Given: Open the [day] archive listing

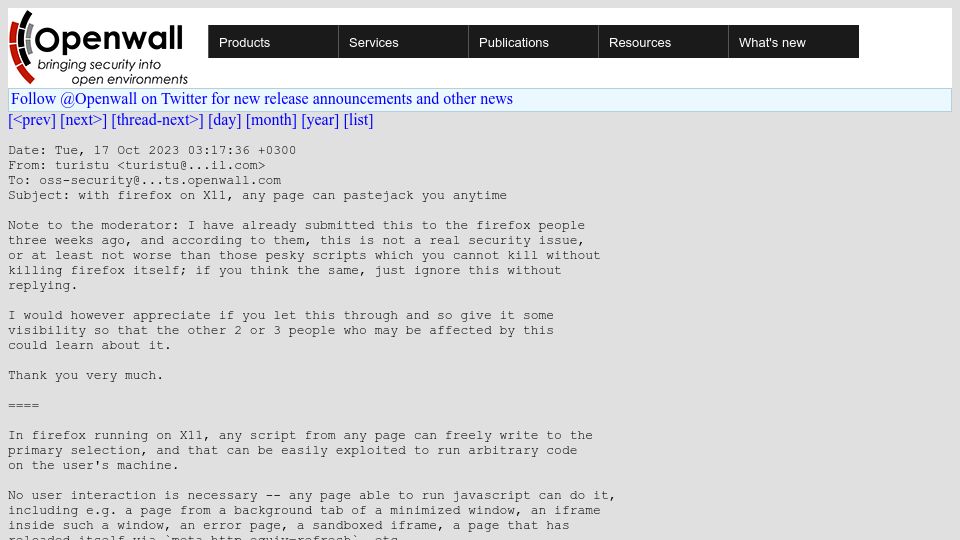Looking at the screenshot, I should 225,120.
